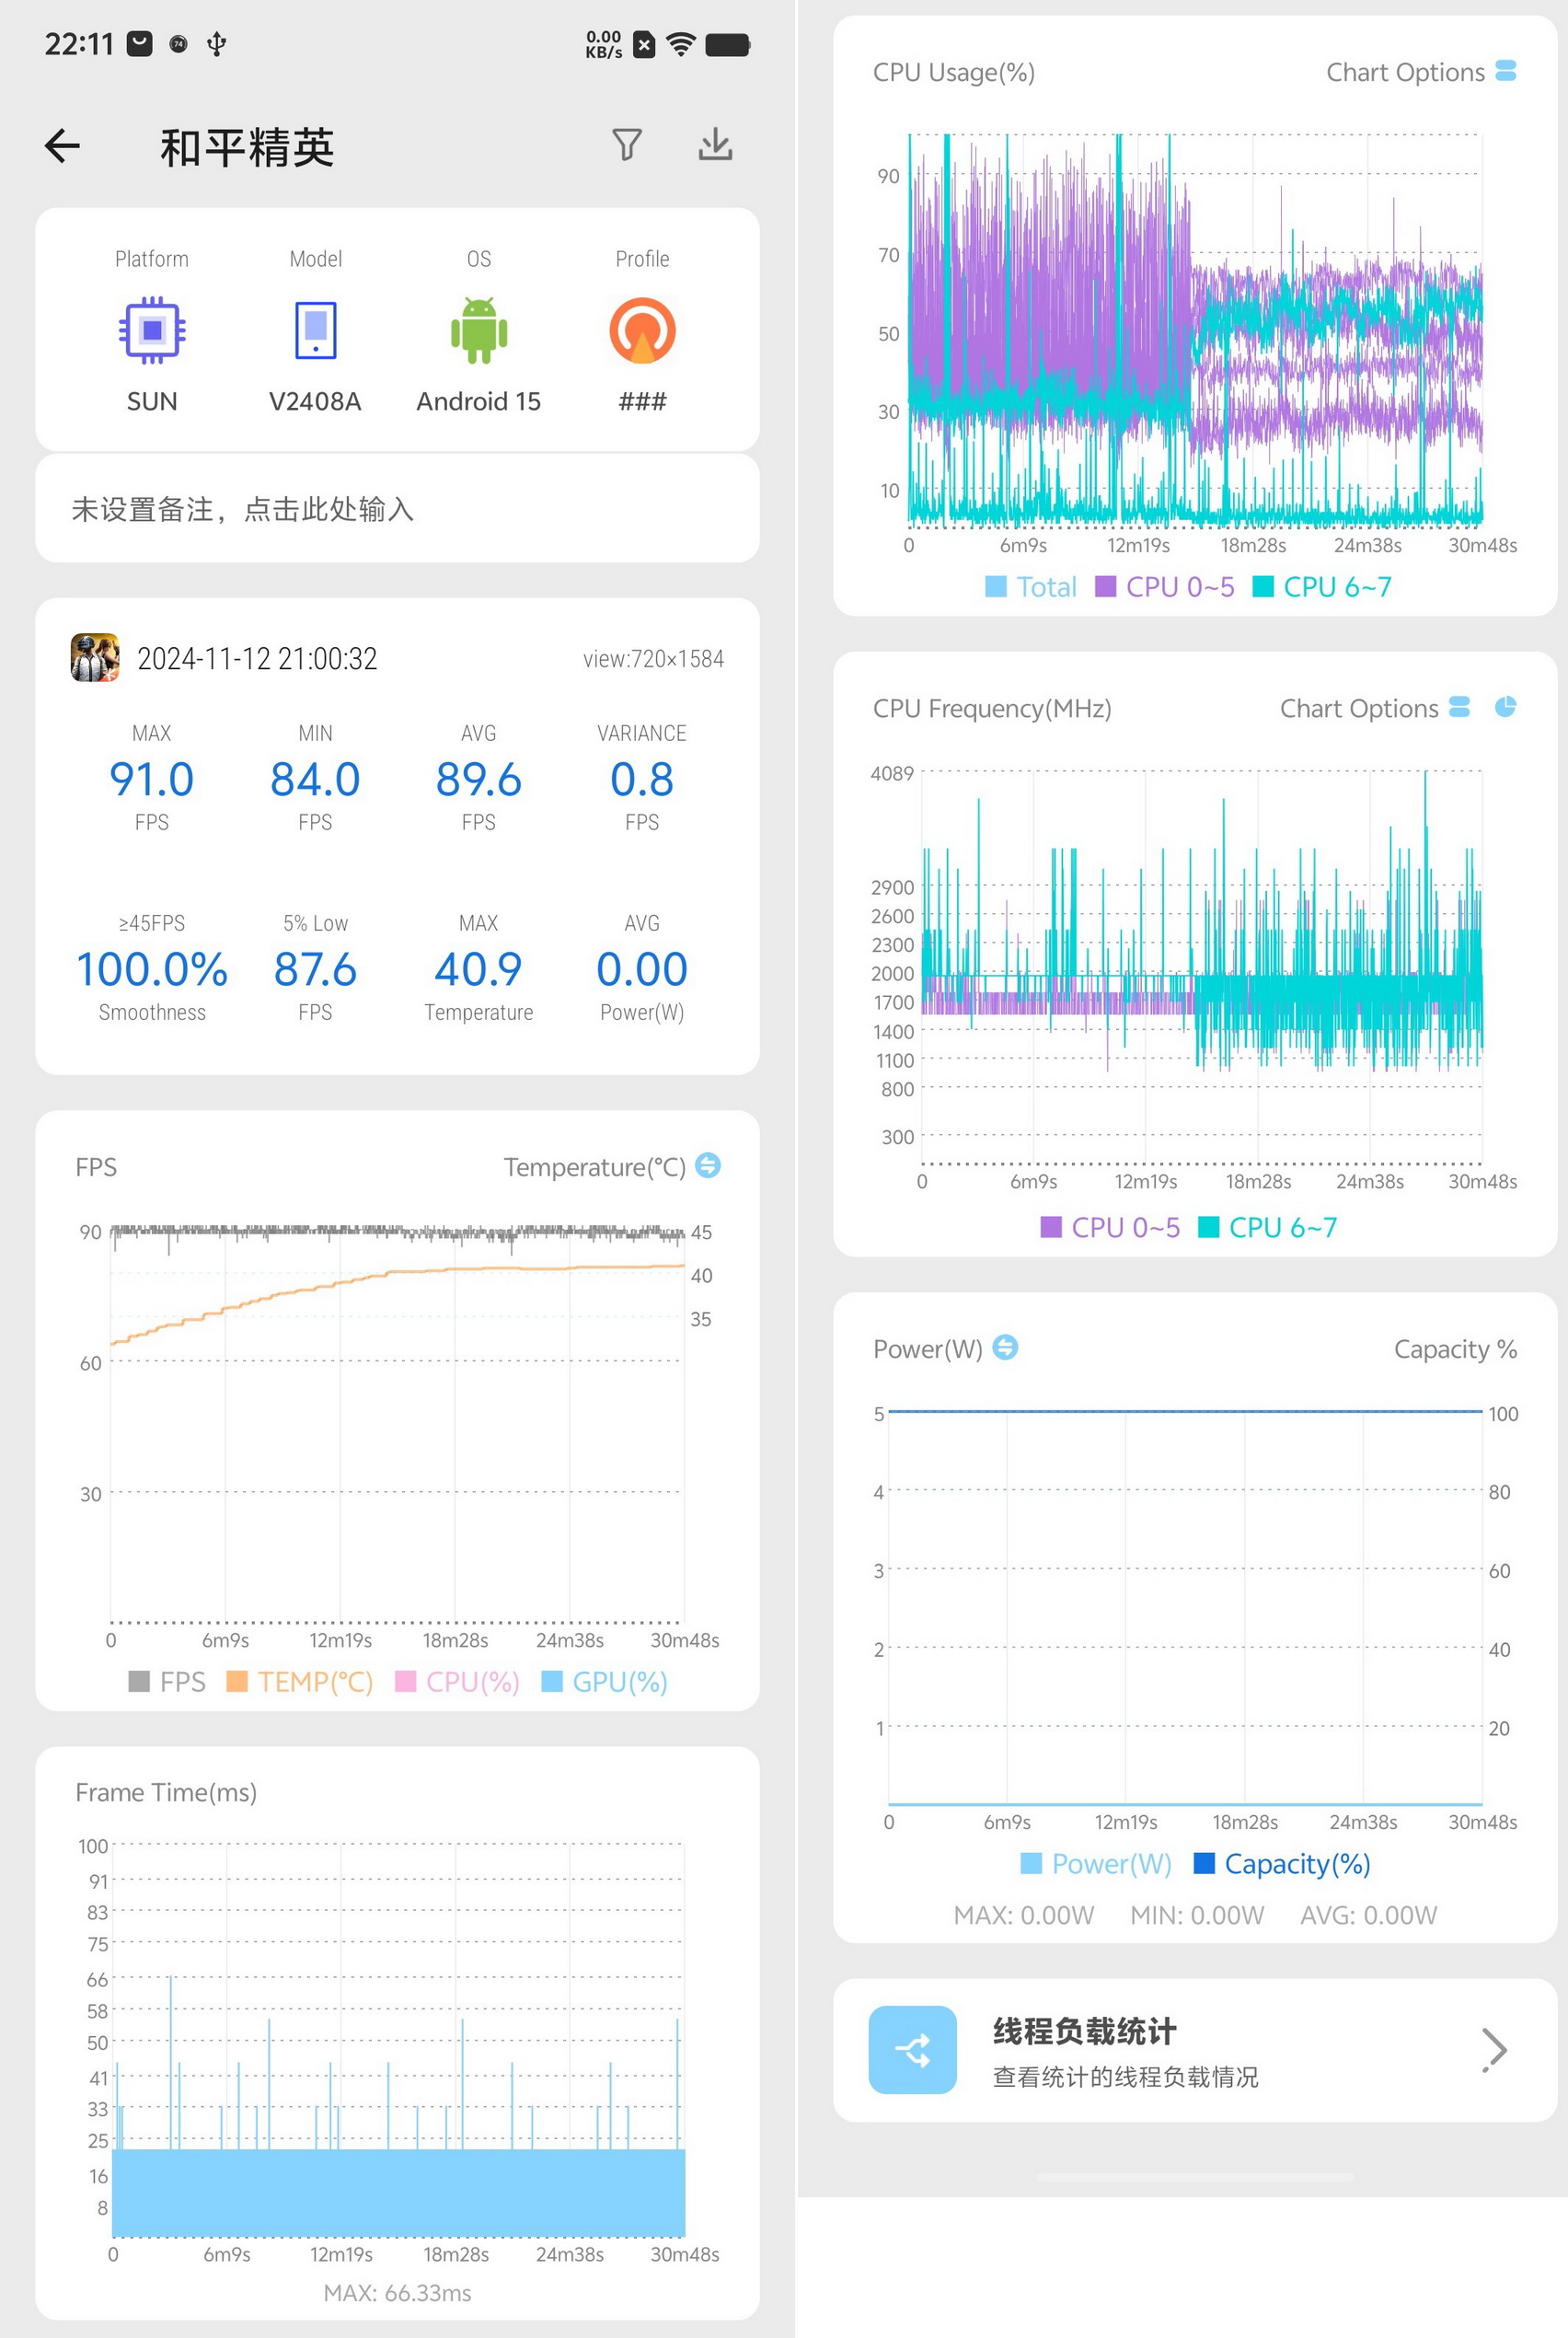Tap the game app thumbnail icon
This screenshot has width=1568, height=2338.
point(95,658)
